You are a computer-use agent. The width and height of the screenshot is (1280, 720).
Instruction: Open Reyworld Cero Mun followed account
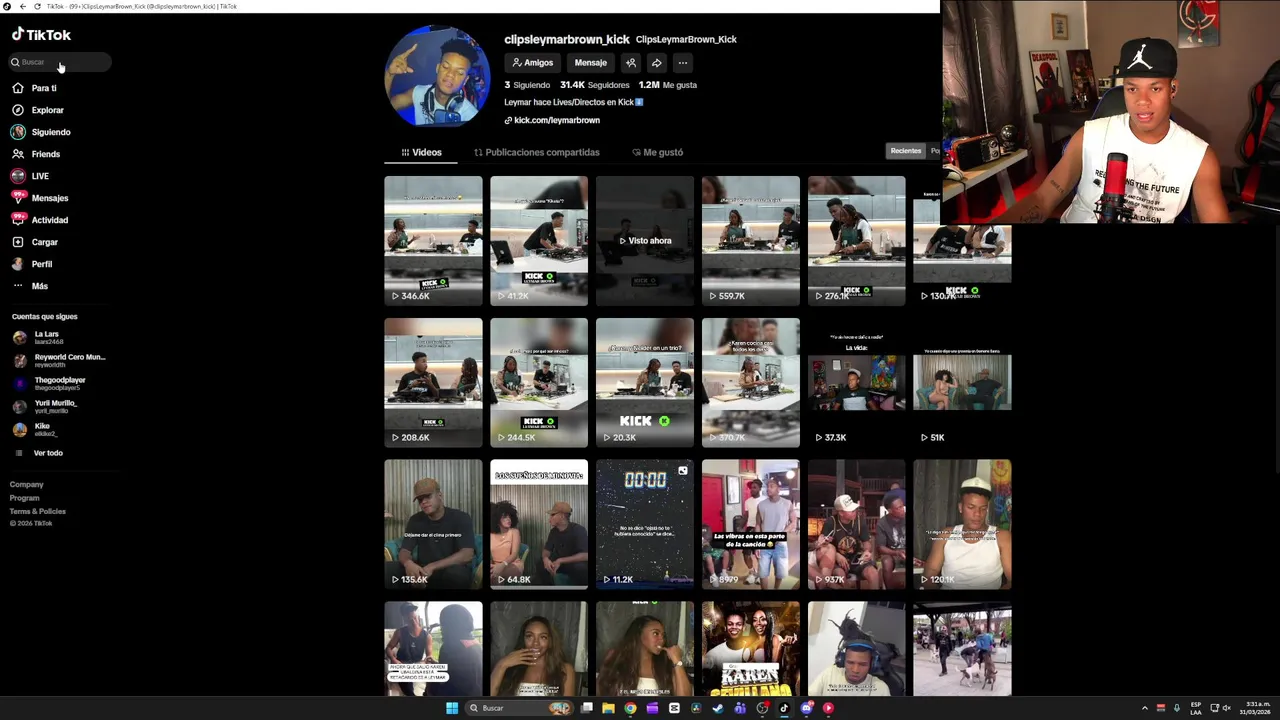tap(58, 360)
